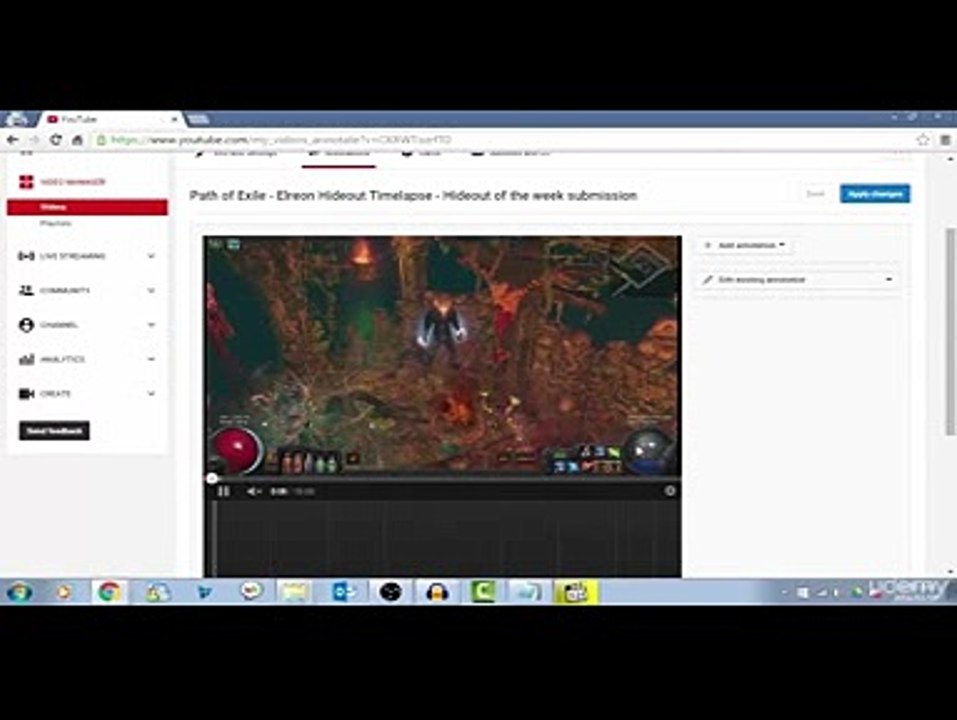Open the folder icon on taskbar

pos(295,592)
